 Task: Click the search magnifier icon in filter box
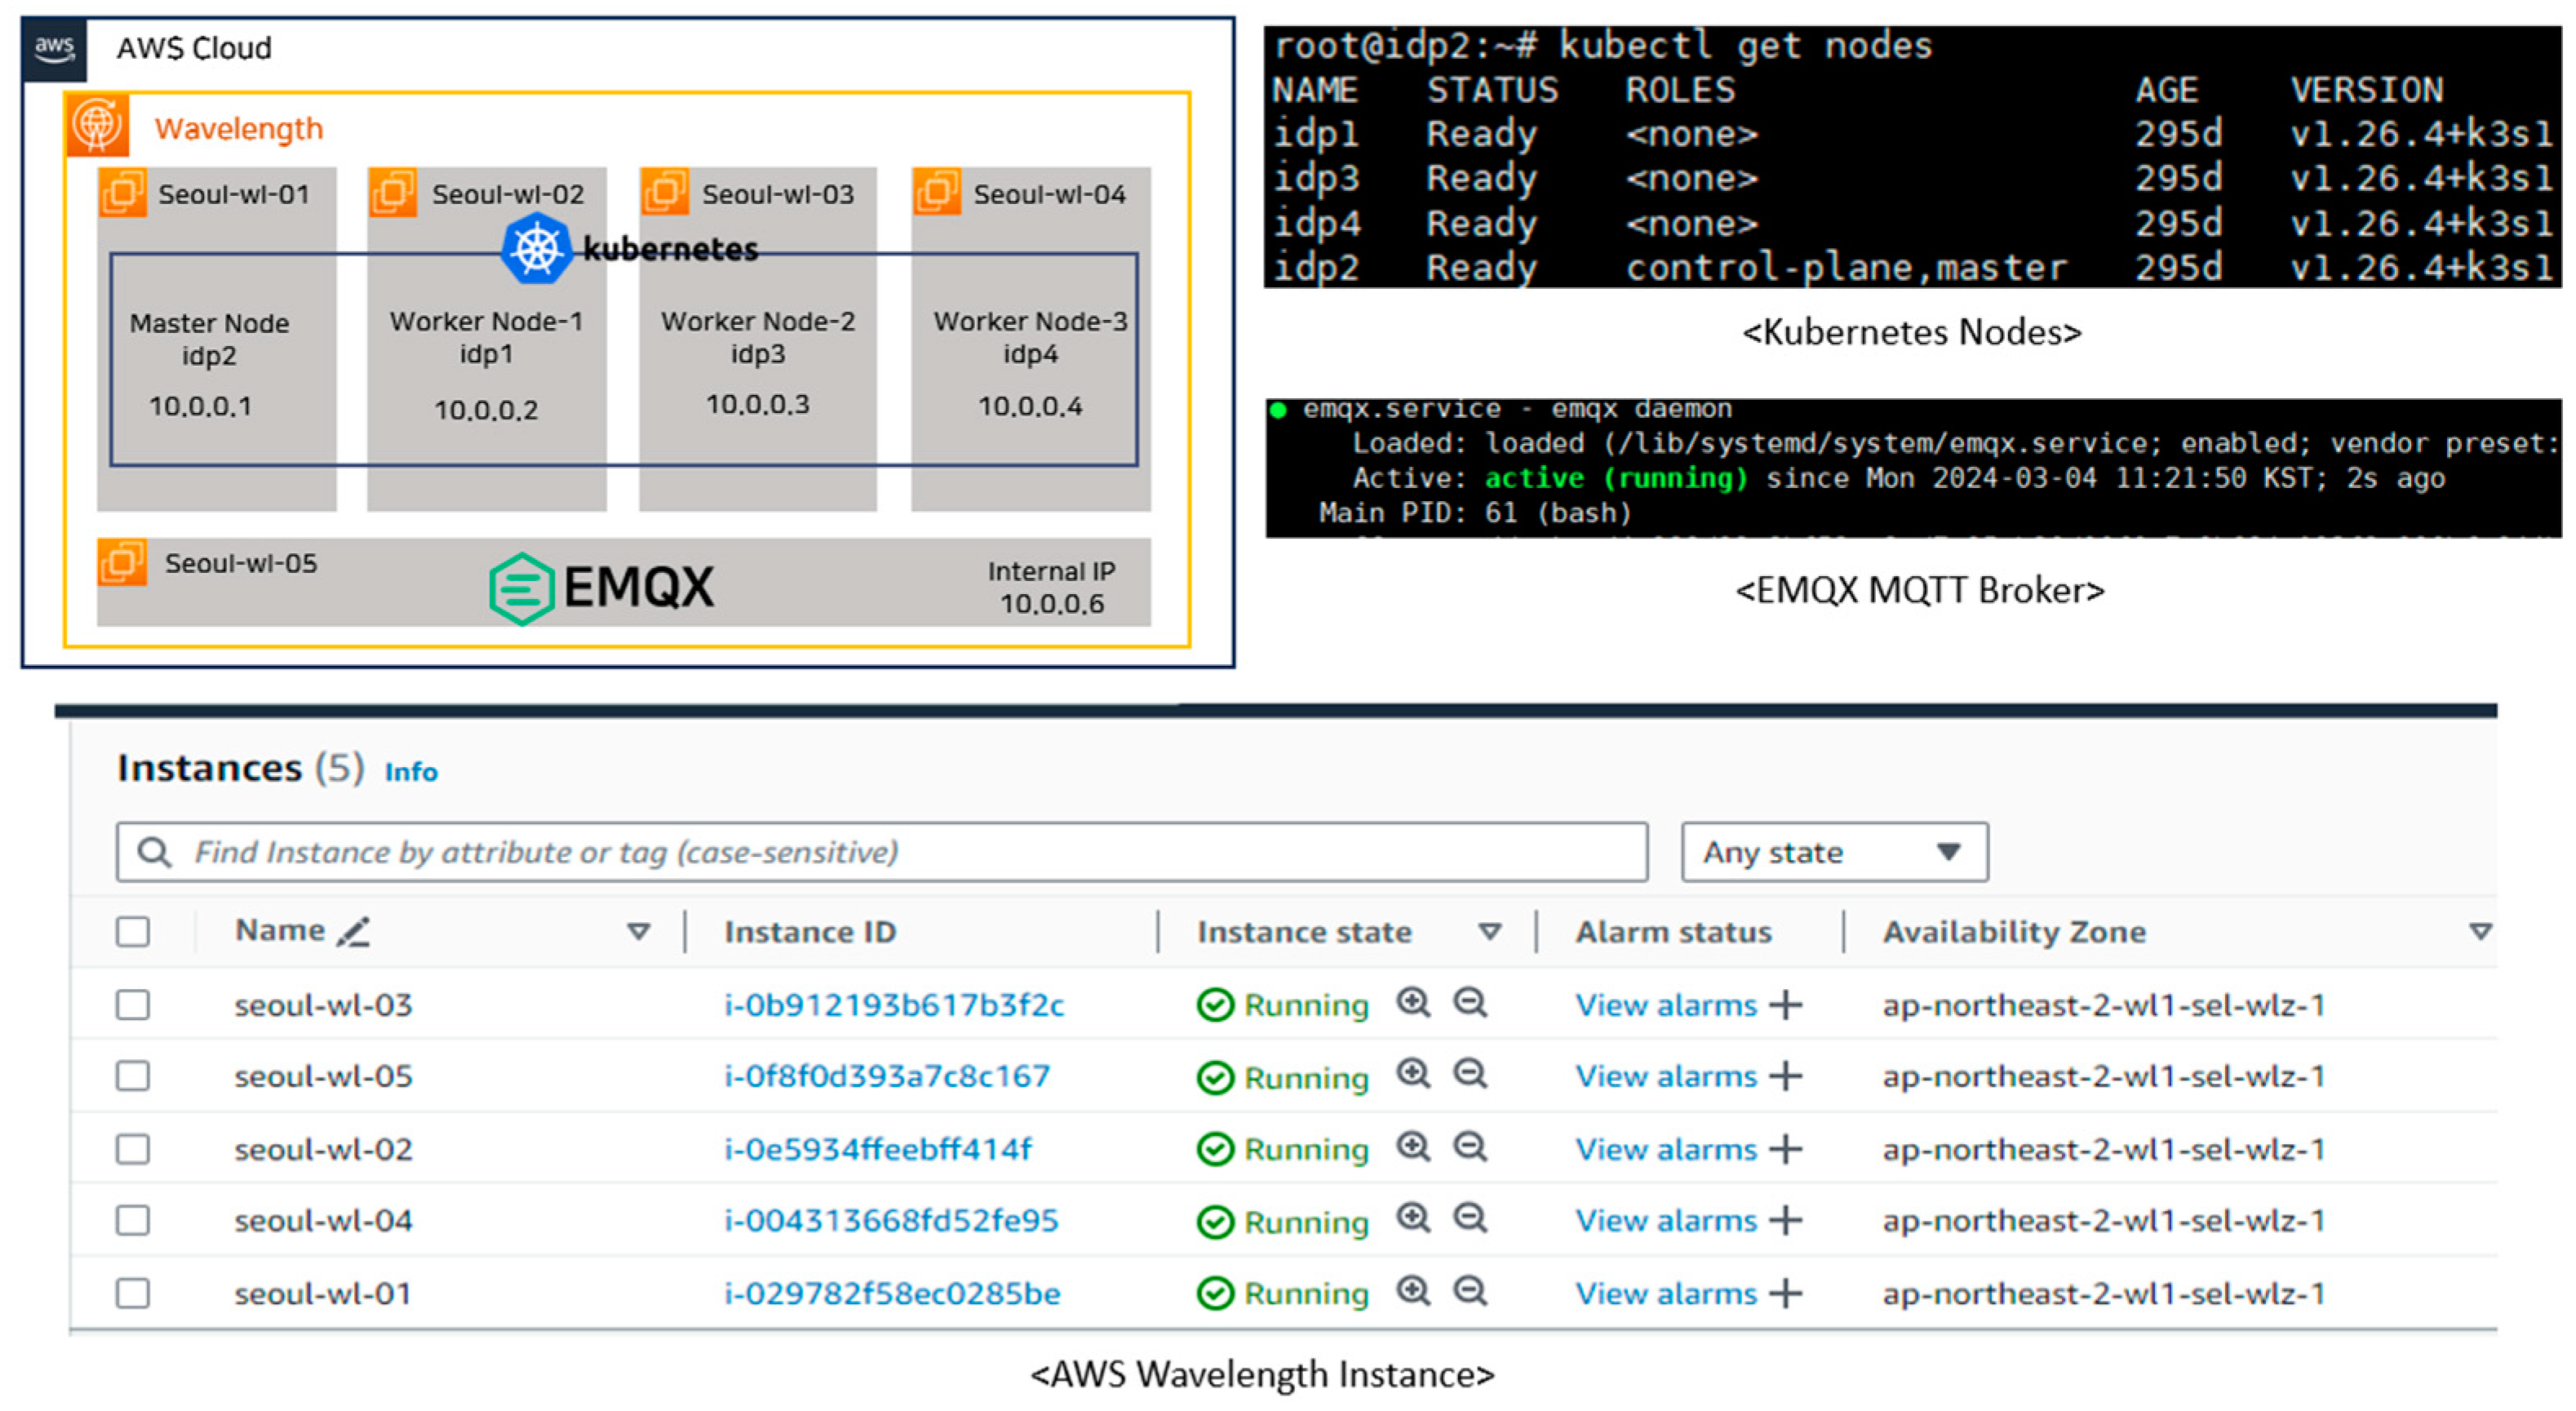[154, 852]
